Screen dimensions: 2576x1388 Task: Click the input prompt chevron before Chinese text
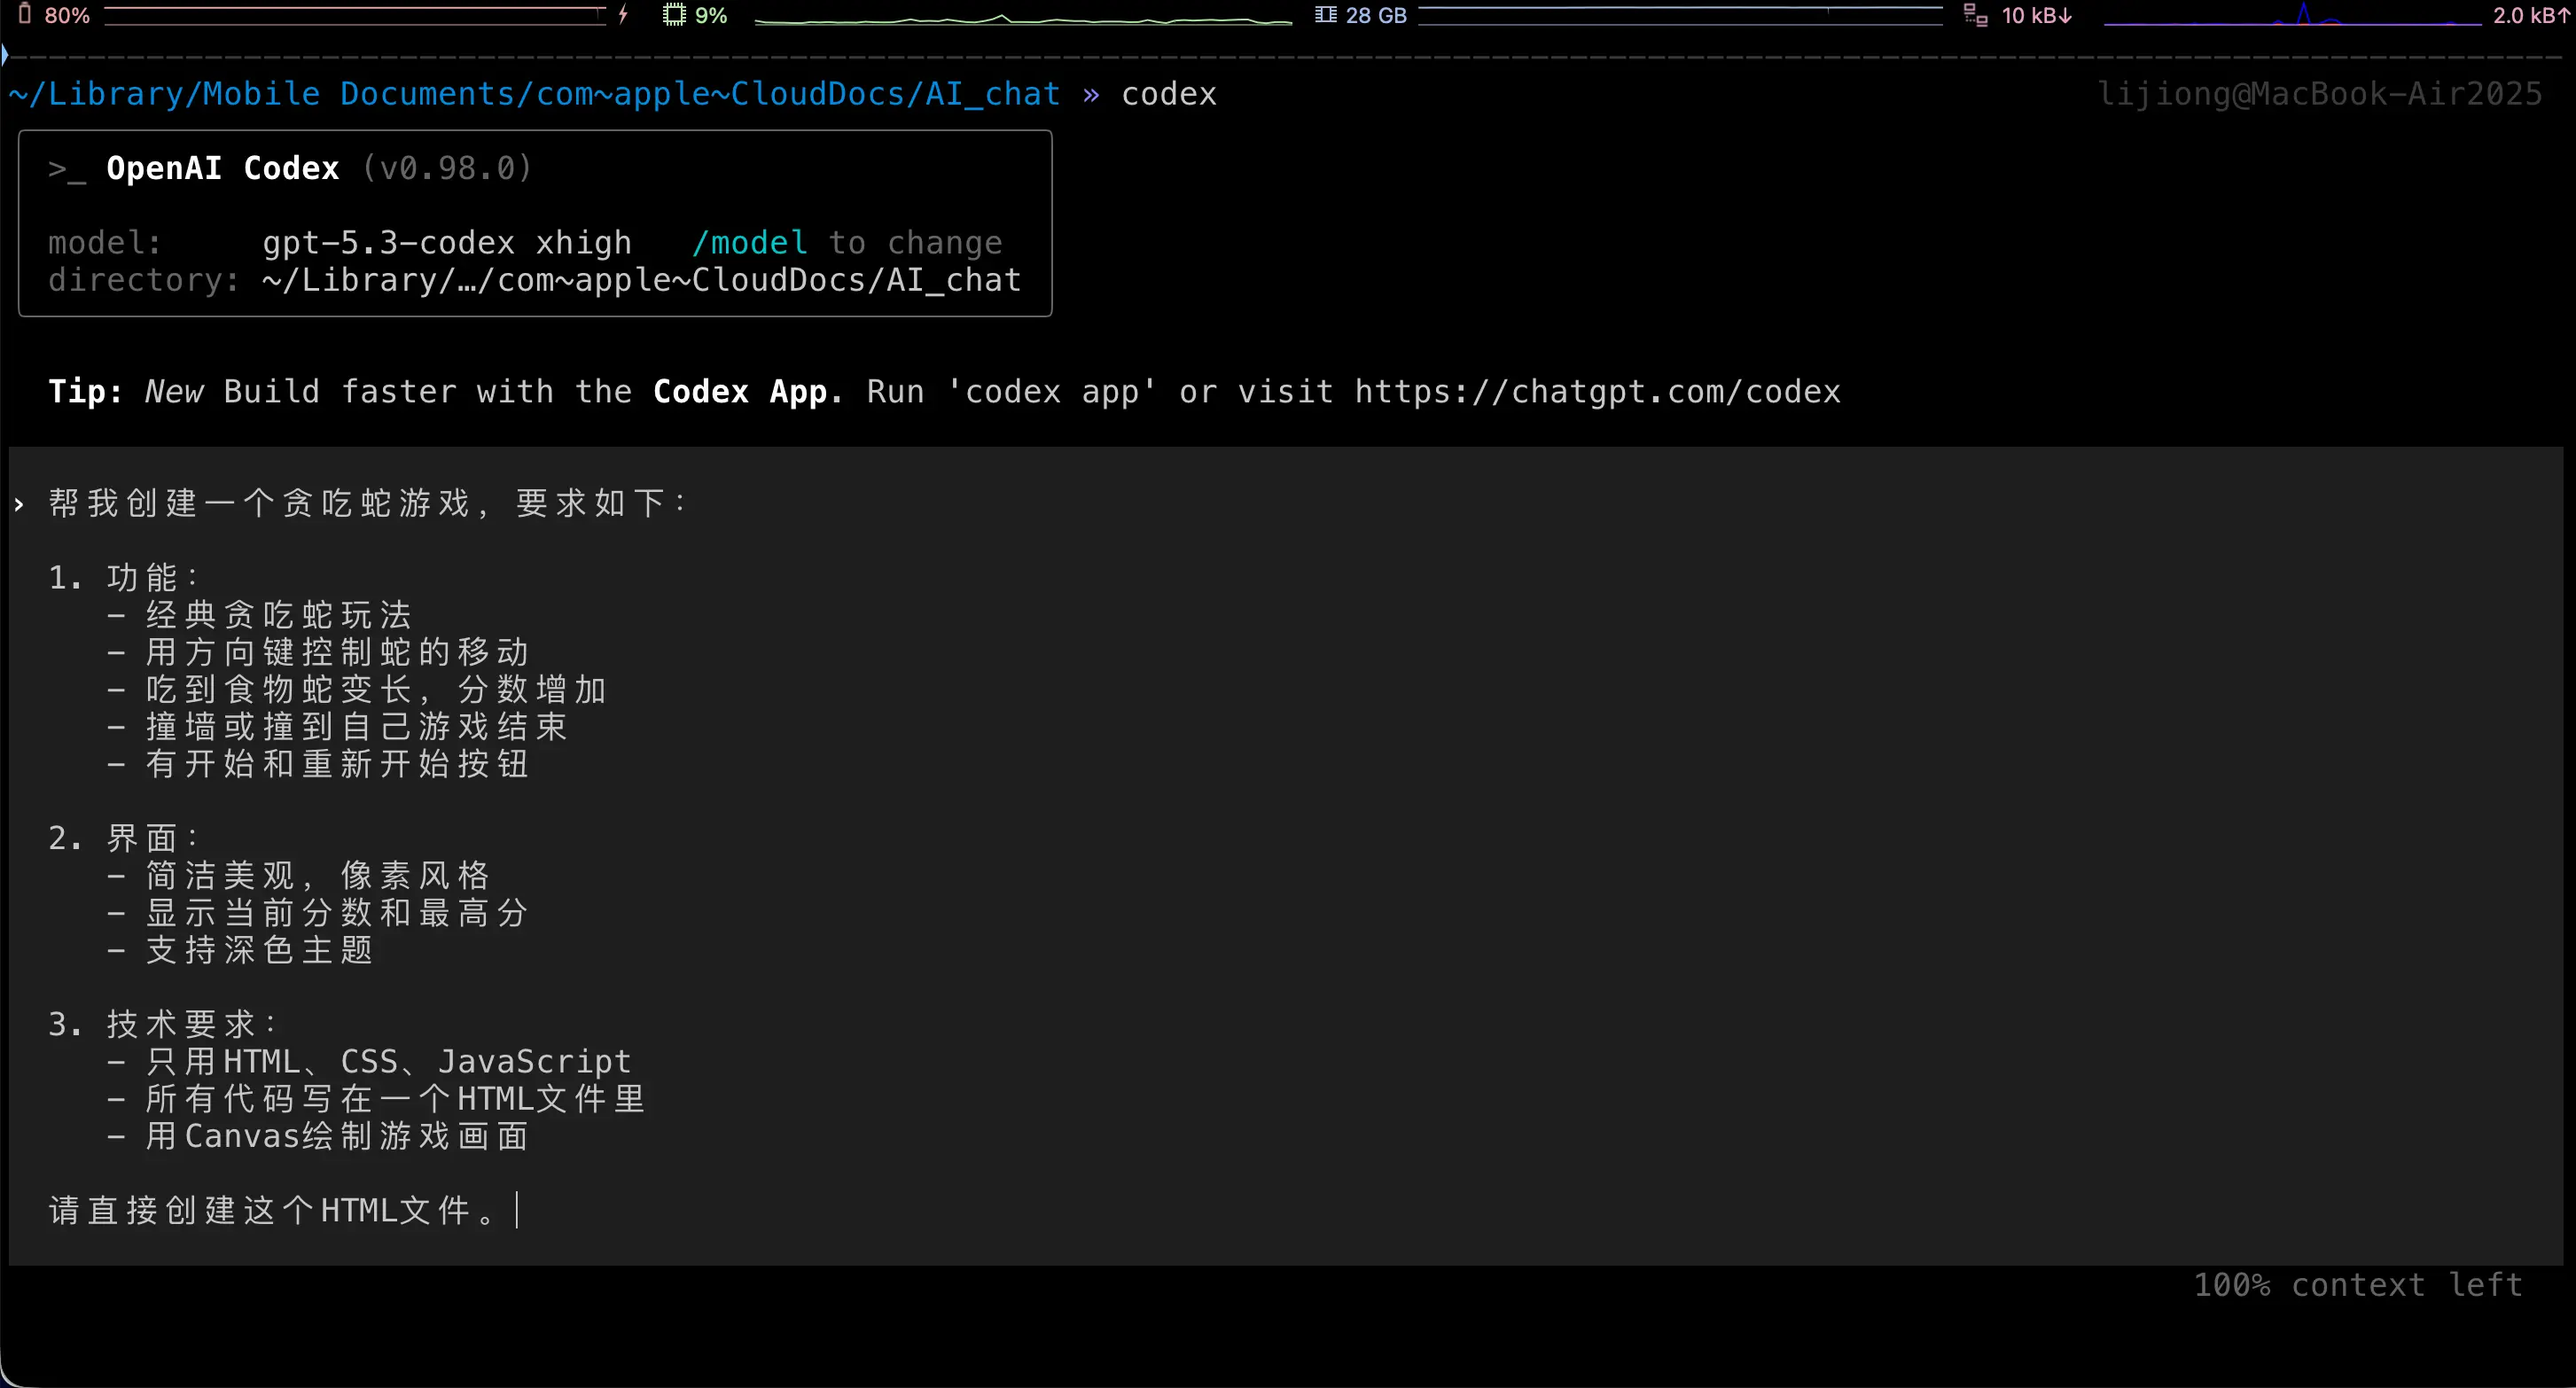click(19, 504)
